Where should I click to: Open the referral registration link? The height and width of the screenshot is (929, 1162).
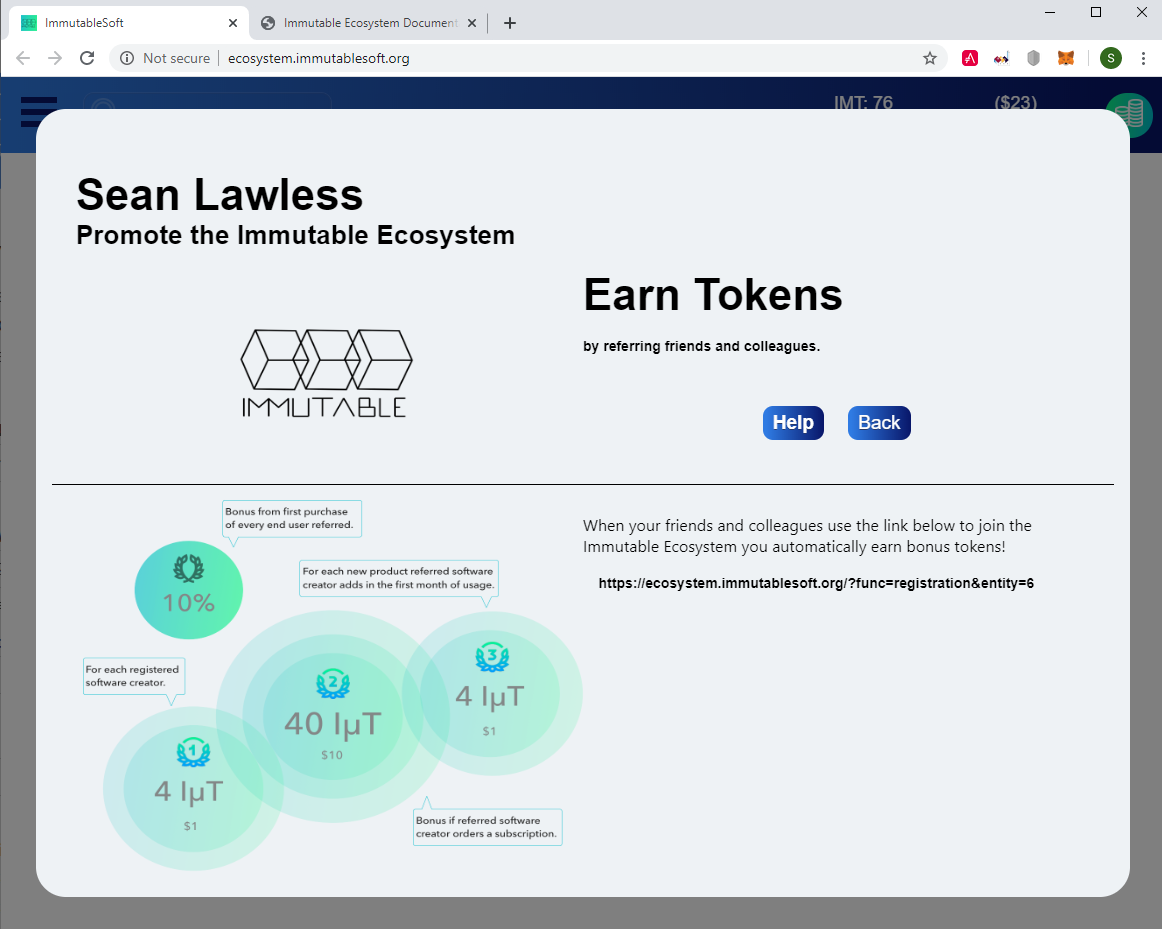point(816,582)
